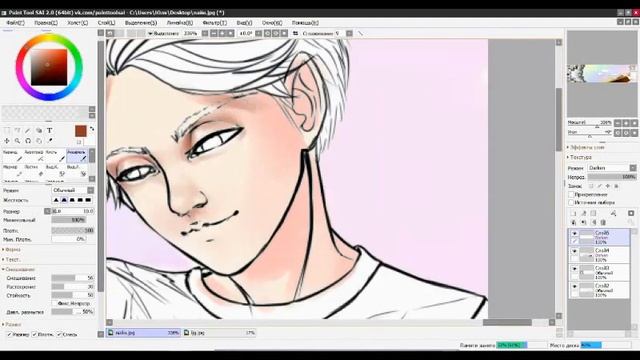Hide the Слой2 layer

(x=574, y=287)
